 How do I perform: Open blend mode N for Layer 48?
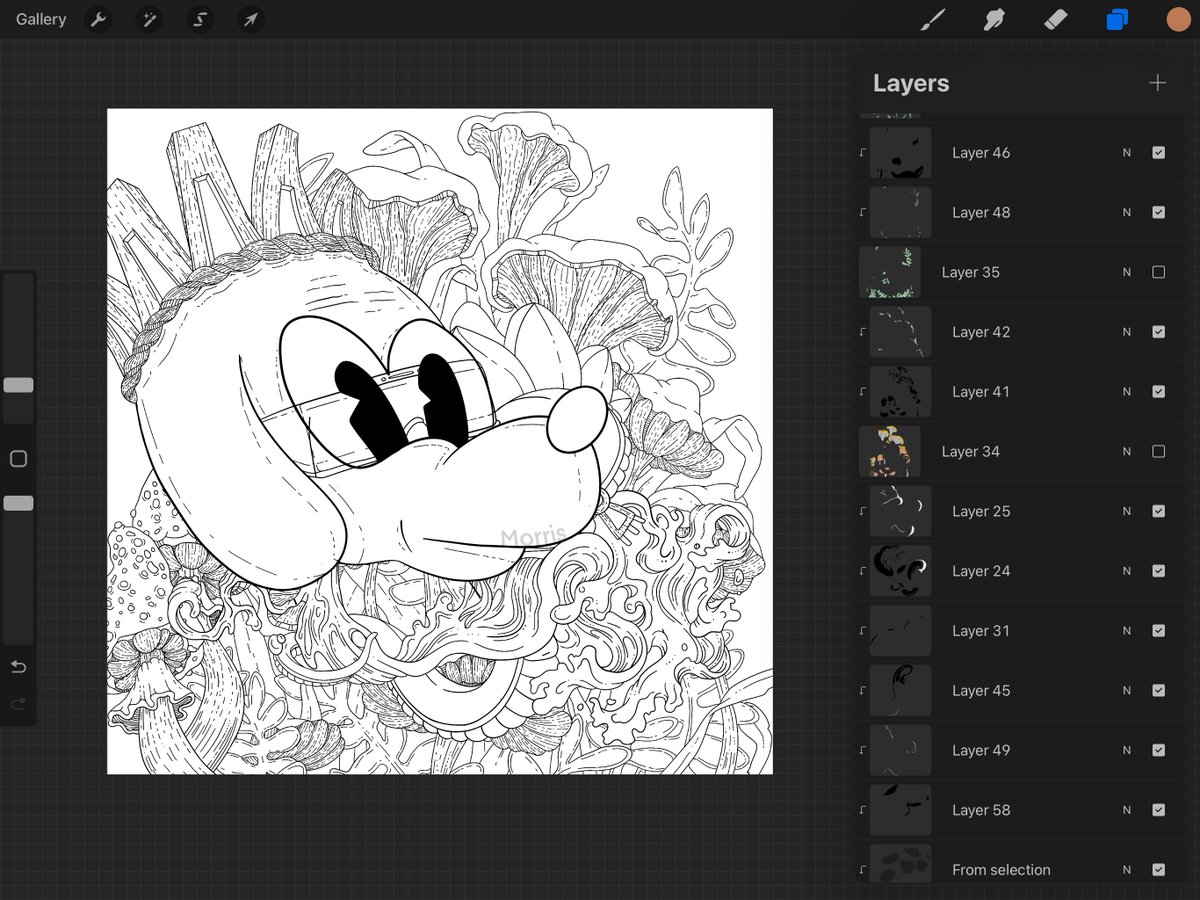click(1127, 212)
